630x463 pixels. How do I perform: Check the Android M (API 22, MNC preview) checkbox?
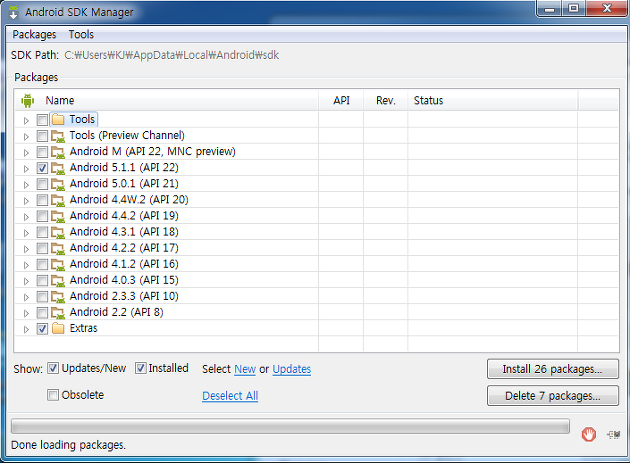point(42,152)
